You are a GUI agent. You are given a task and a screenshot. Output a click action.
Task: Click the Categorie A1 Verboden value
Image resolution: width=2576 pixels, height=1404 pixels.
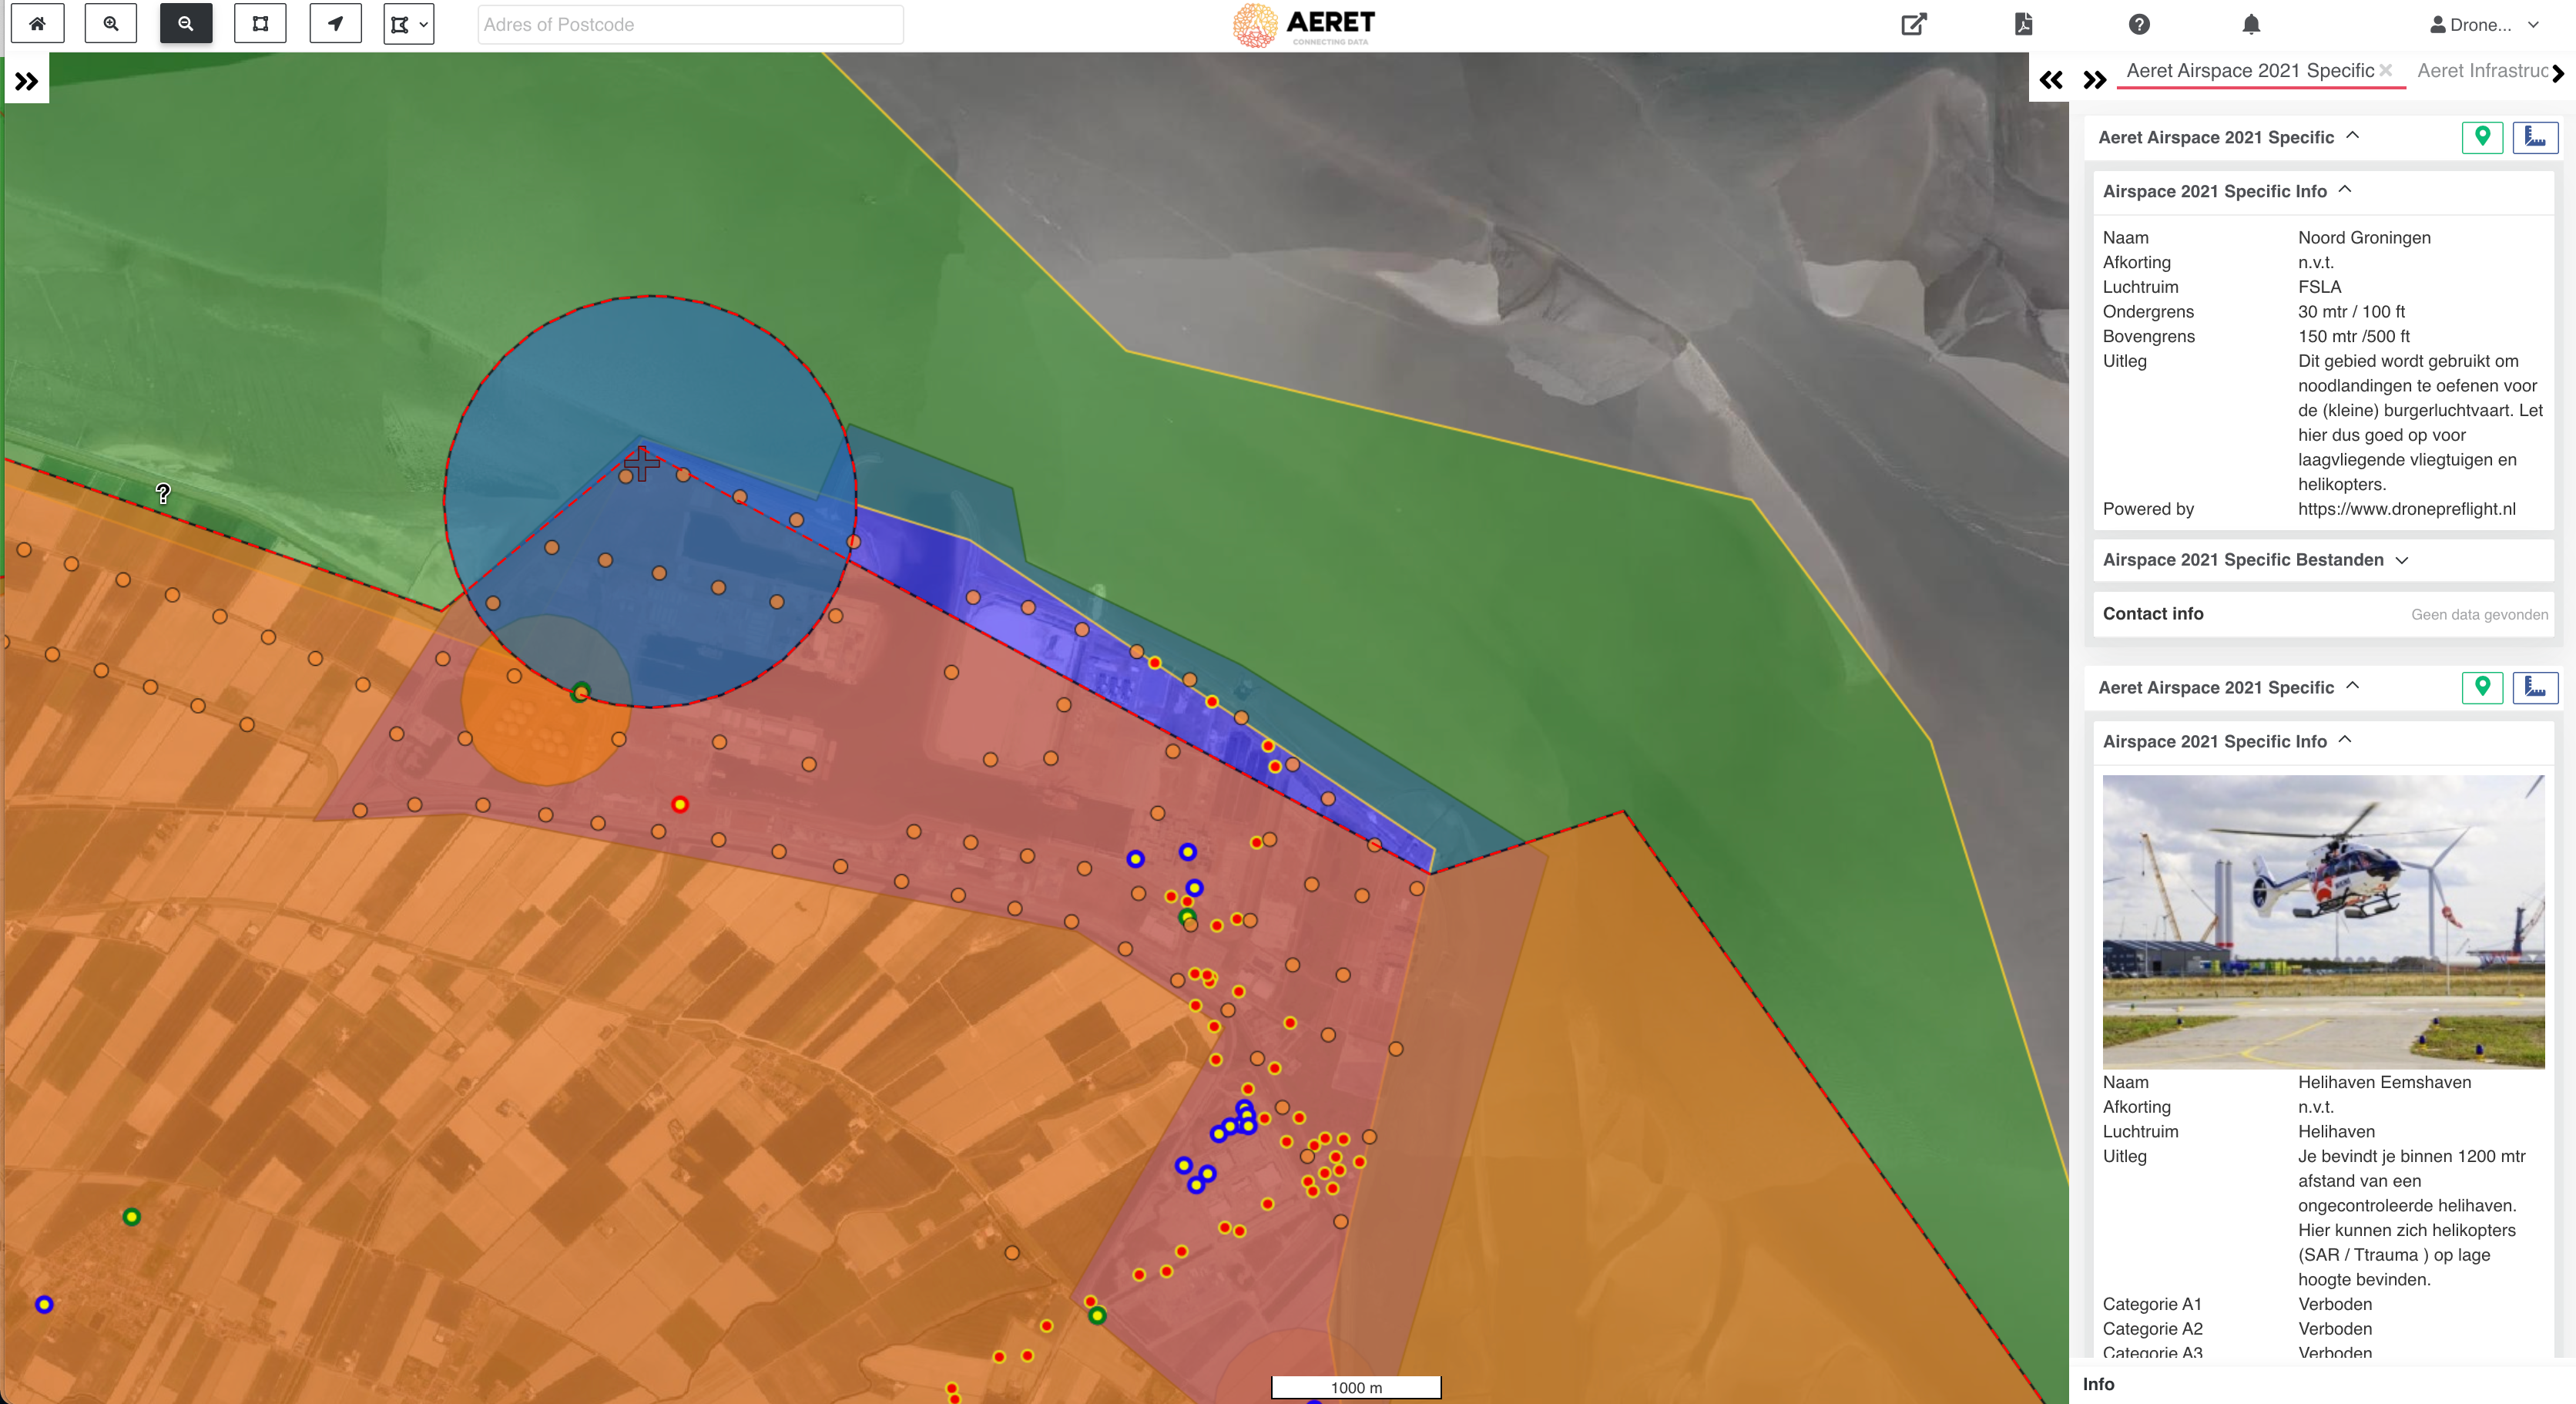tap(2334, 1304)
